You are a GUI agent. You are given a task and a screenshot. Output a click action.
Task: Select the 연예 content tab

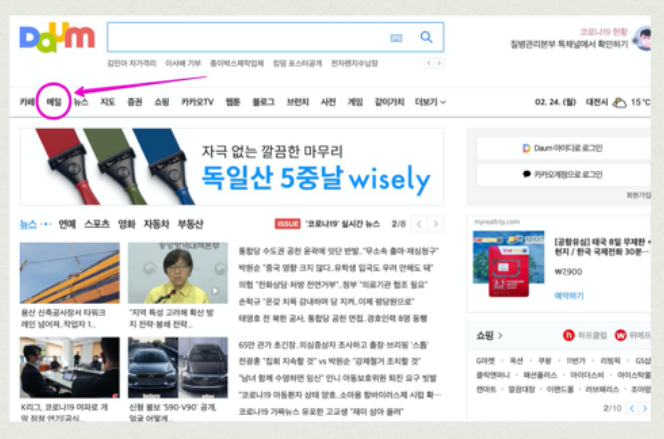point(67,224)
